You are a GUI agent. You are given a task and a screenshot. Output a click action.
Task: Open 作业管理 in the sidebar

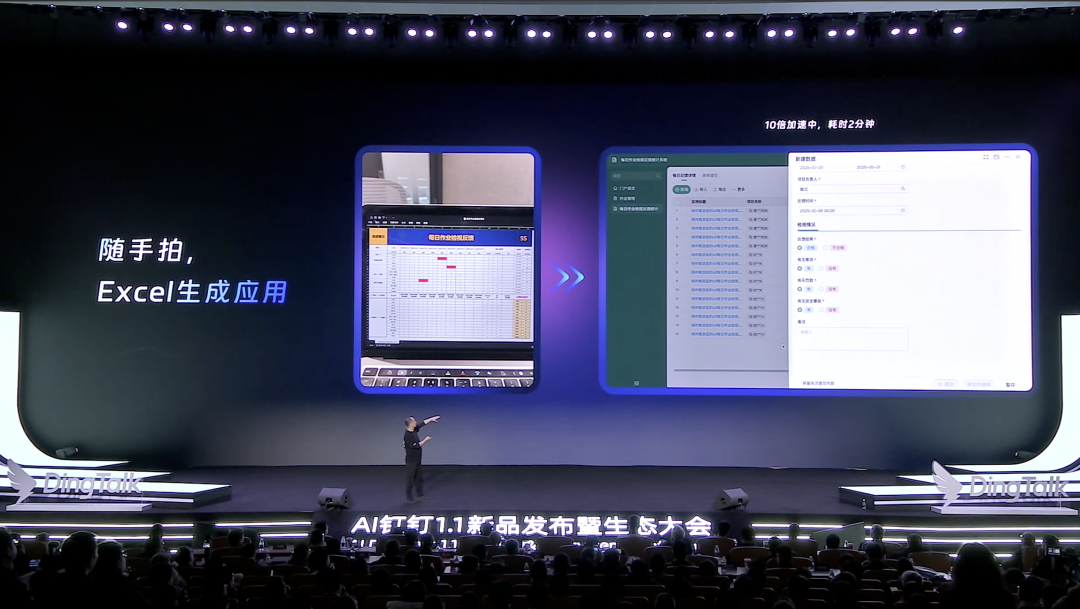click(x=624, y=198)
